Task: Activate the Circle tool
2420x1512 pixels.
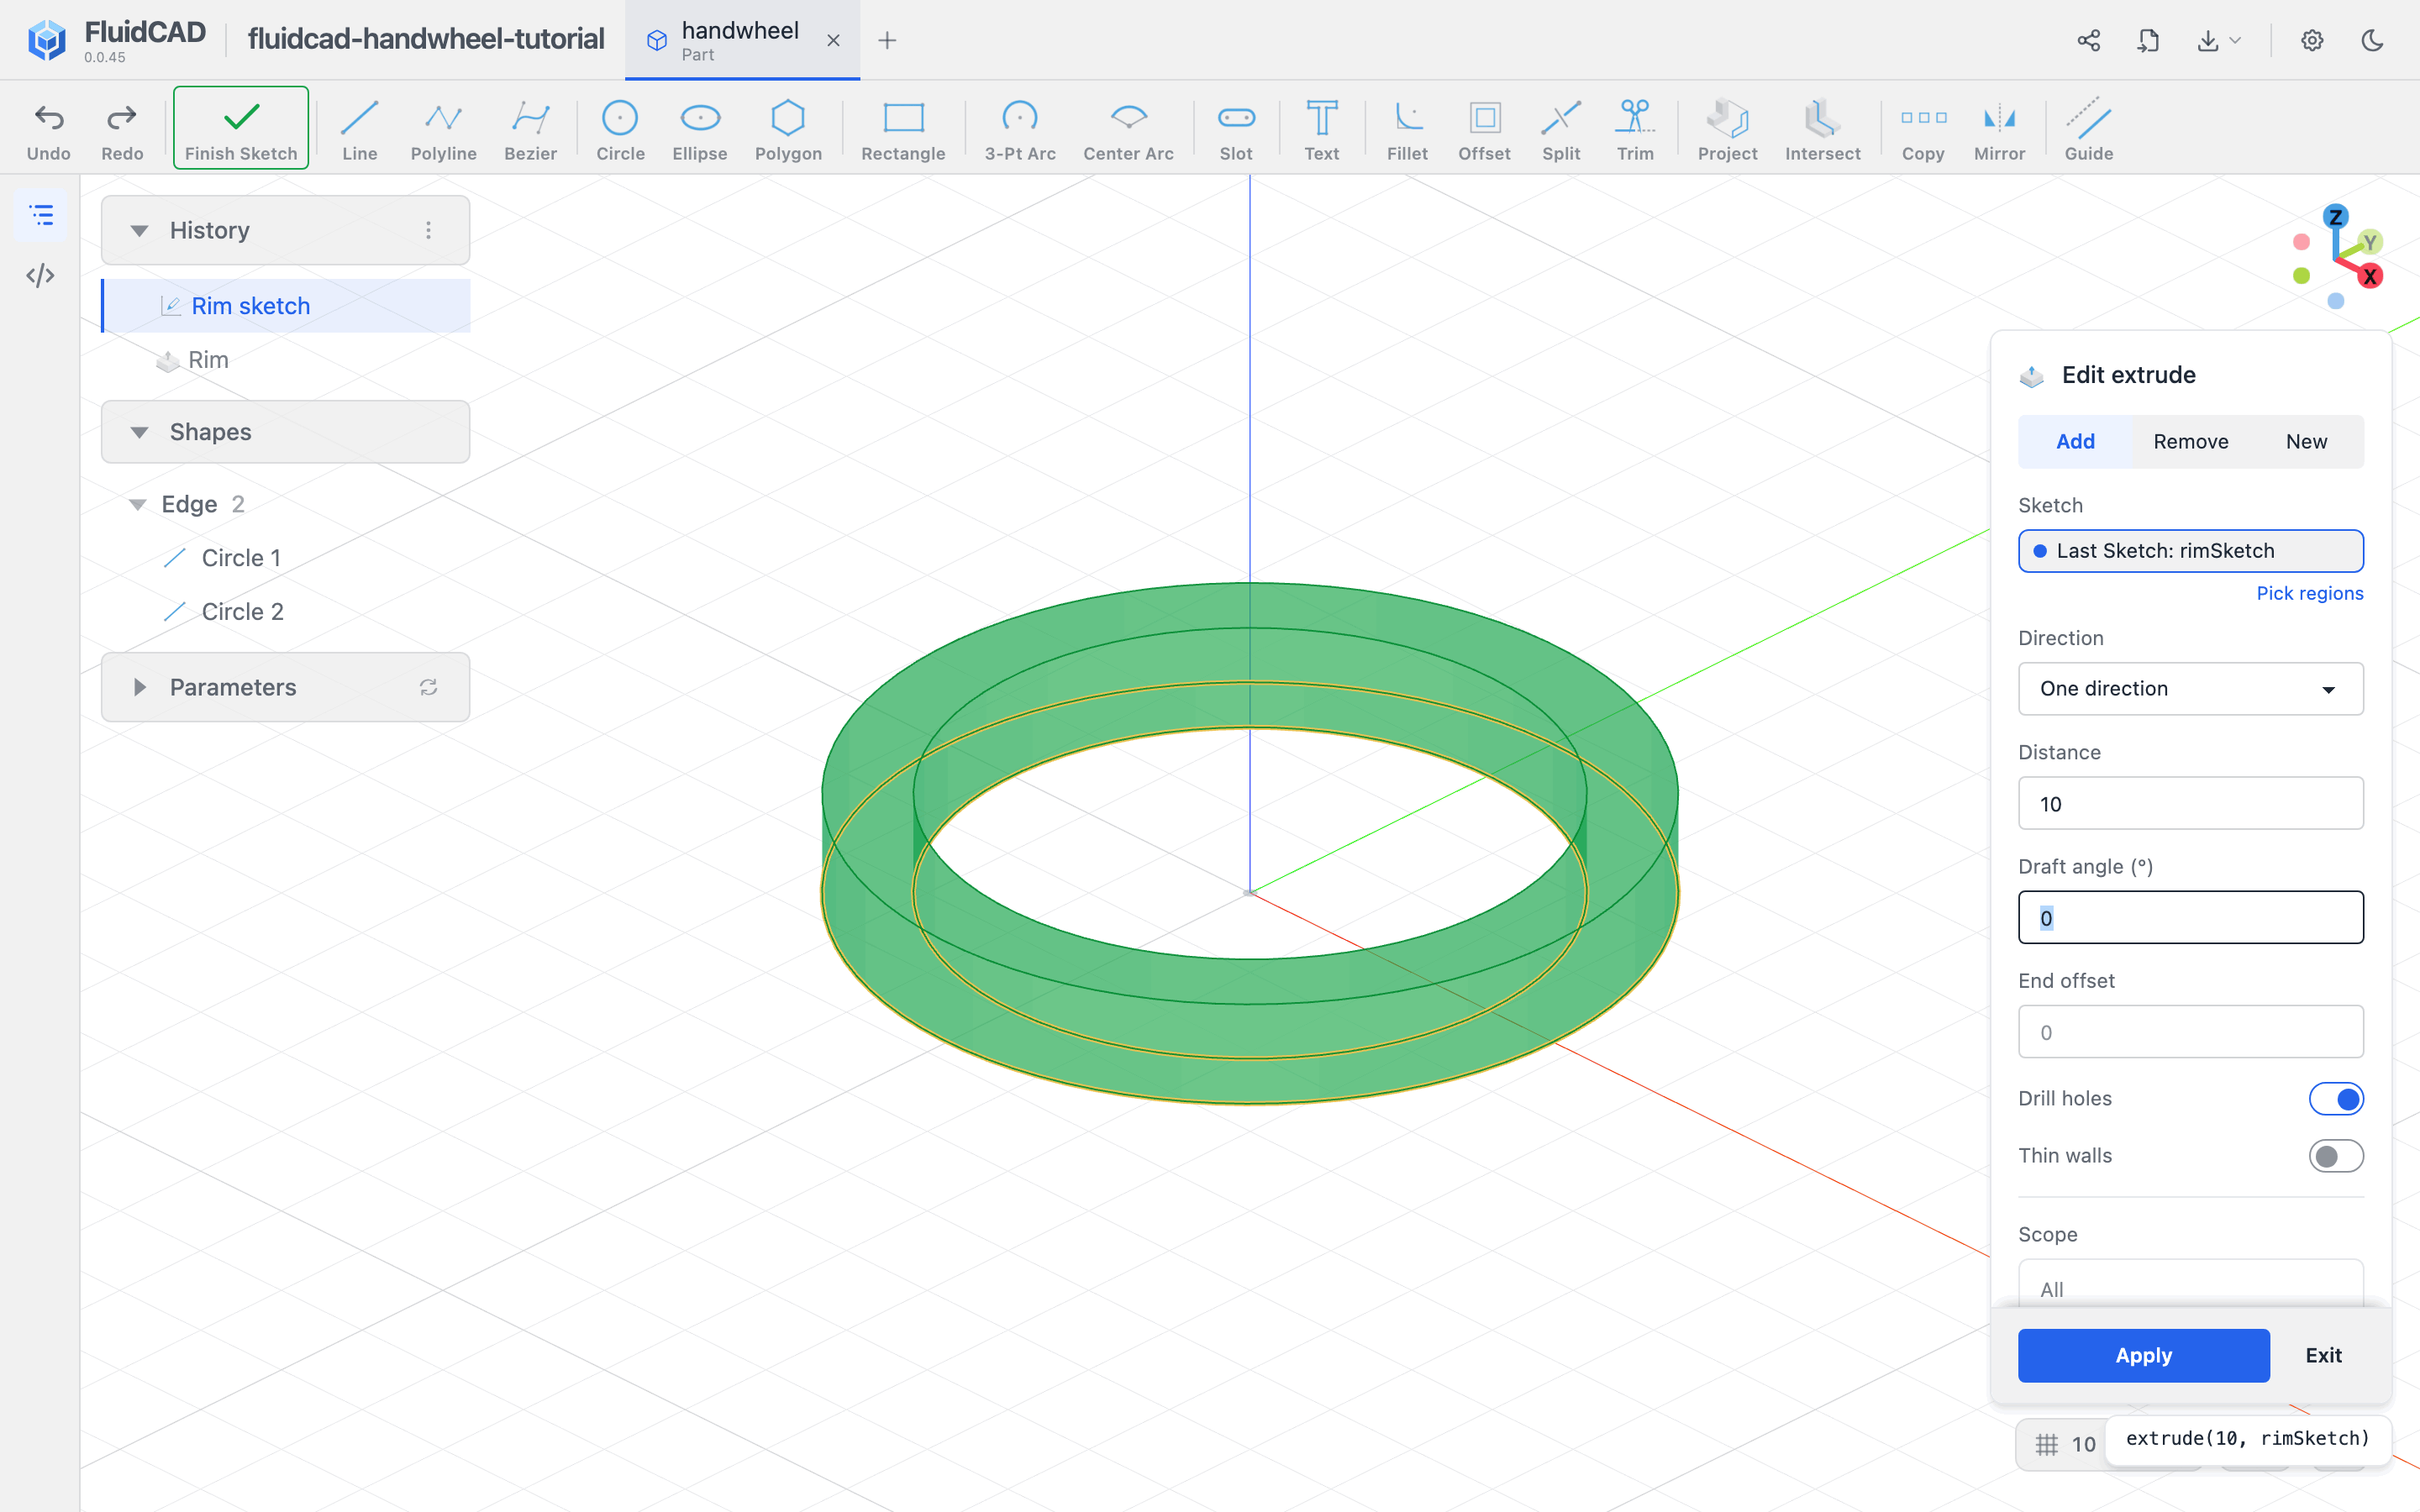Action: [x=620, y=130]
